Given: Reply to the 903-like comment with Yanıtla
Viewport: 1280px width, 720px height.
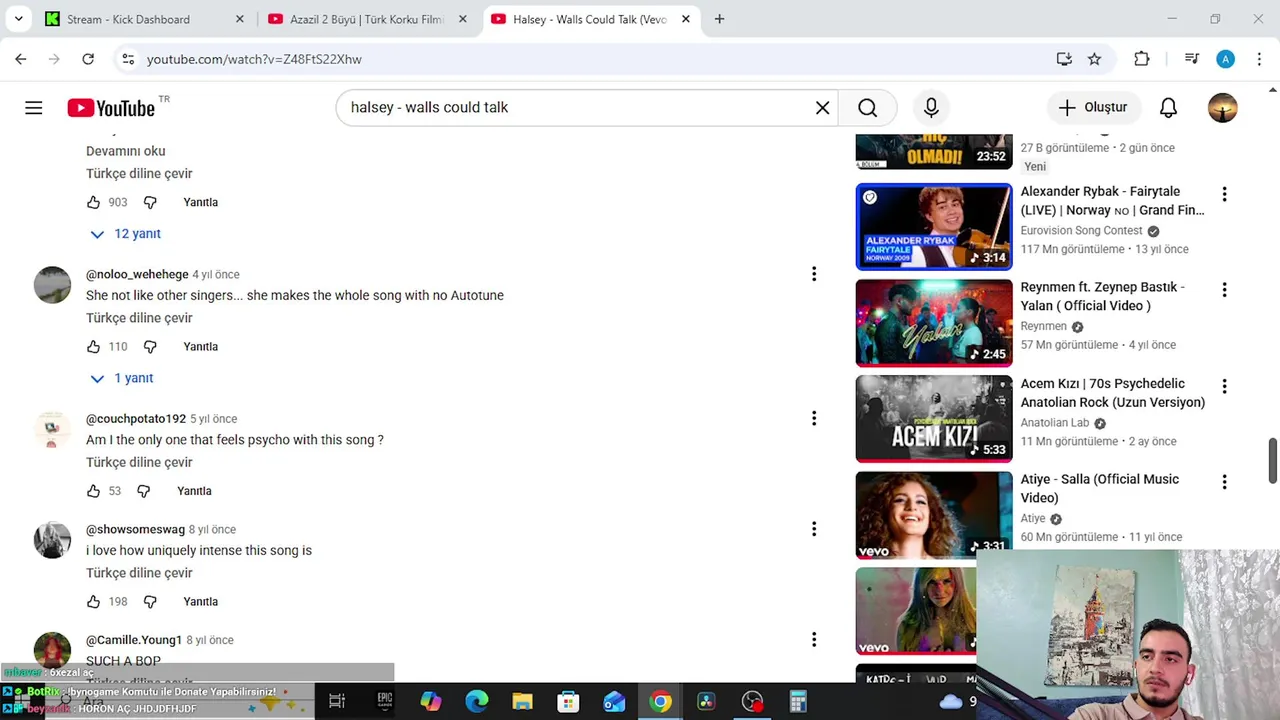Looking at the screenshot, I should pyautogui.click(x=201, y=202).
